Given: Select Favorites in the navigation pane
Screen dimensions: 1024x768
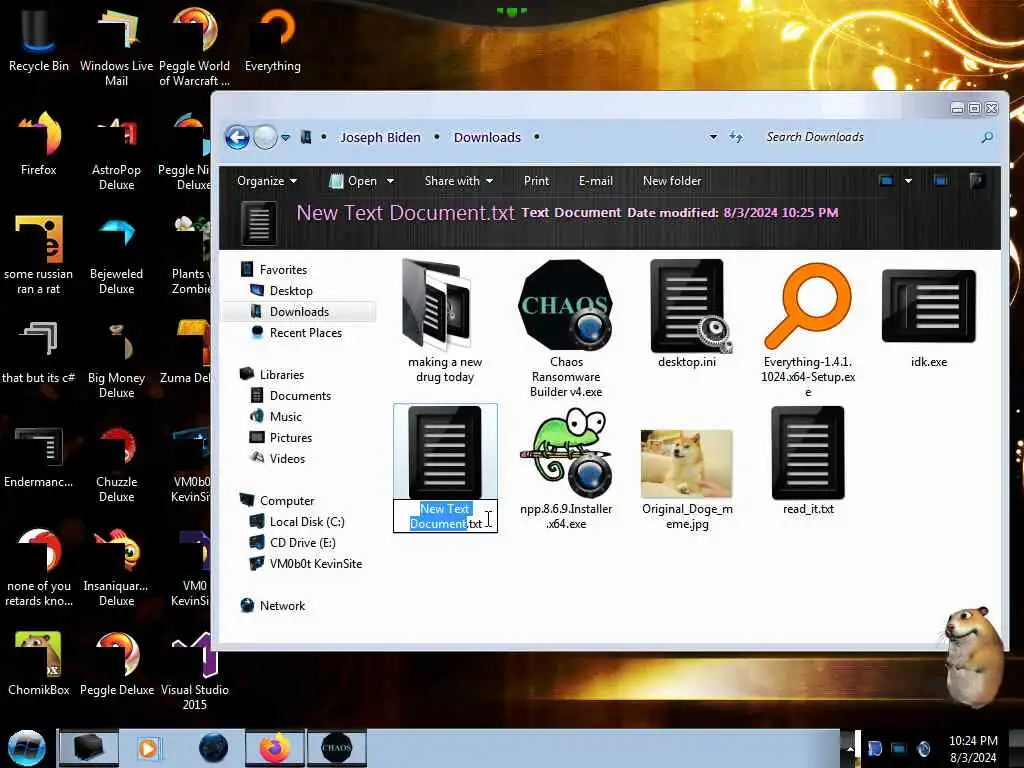Looking at the screenshot, I should click(283, 270).
